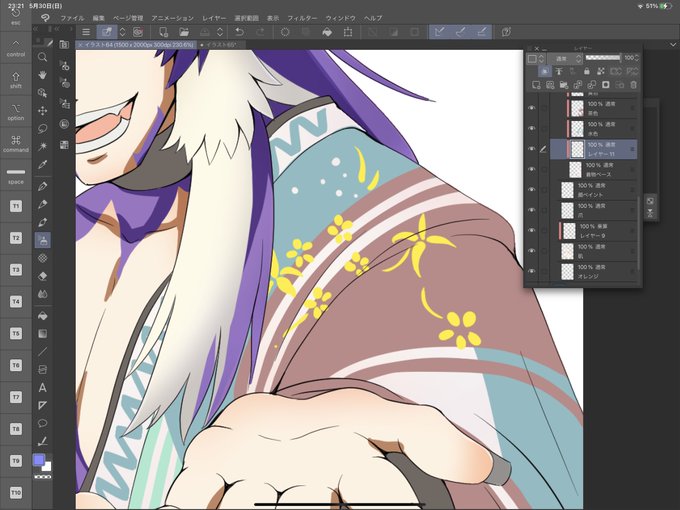Hide the オレンジ layer
Screen dimensions: 680x510
point(532,271)
